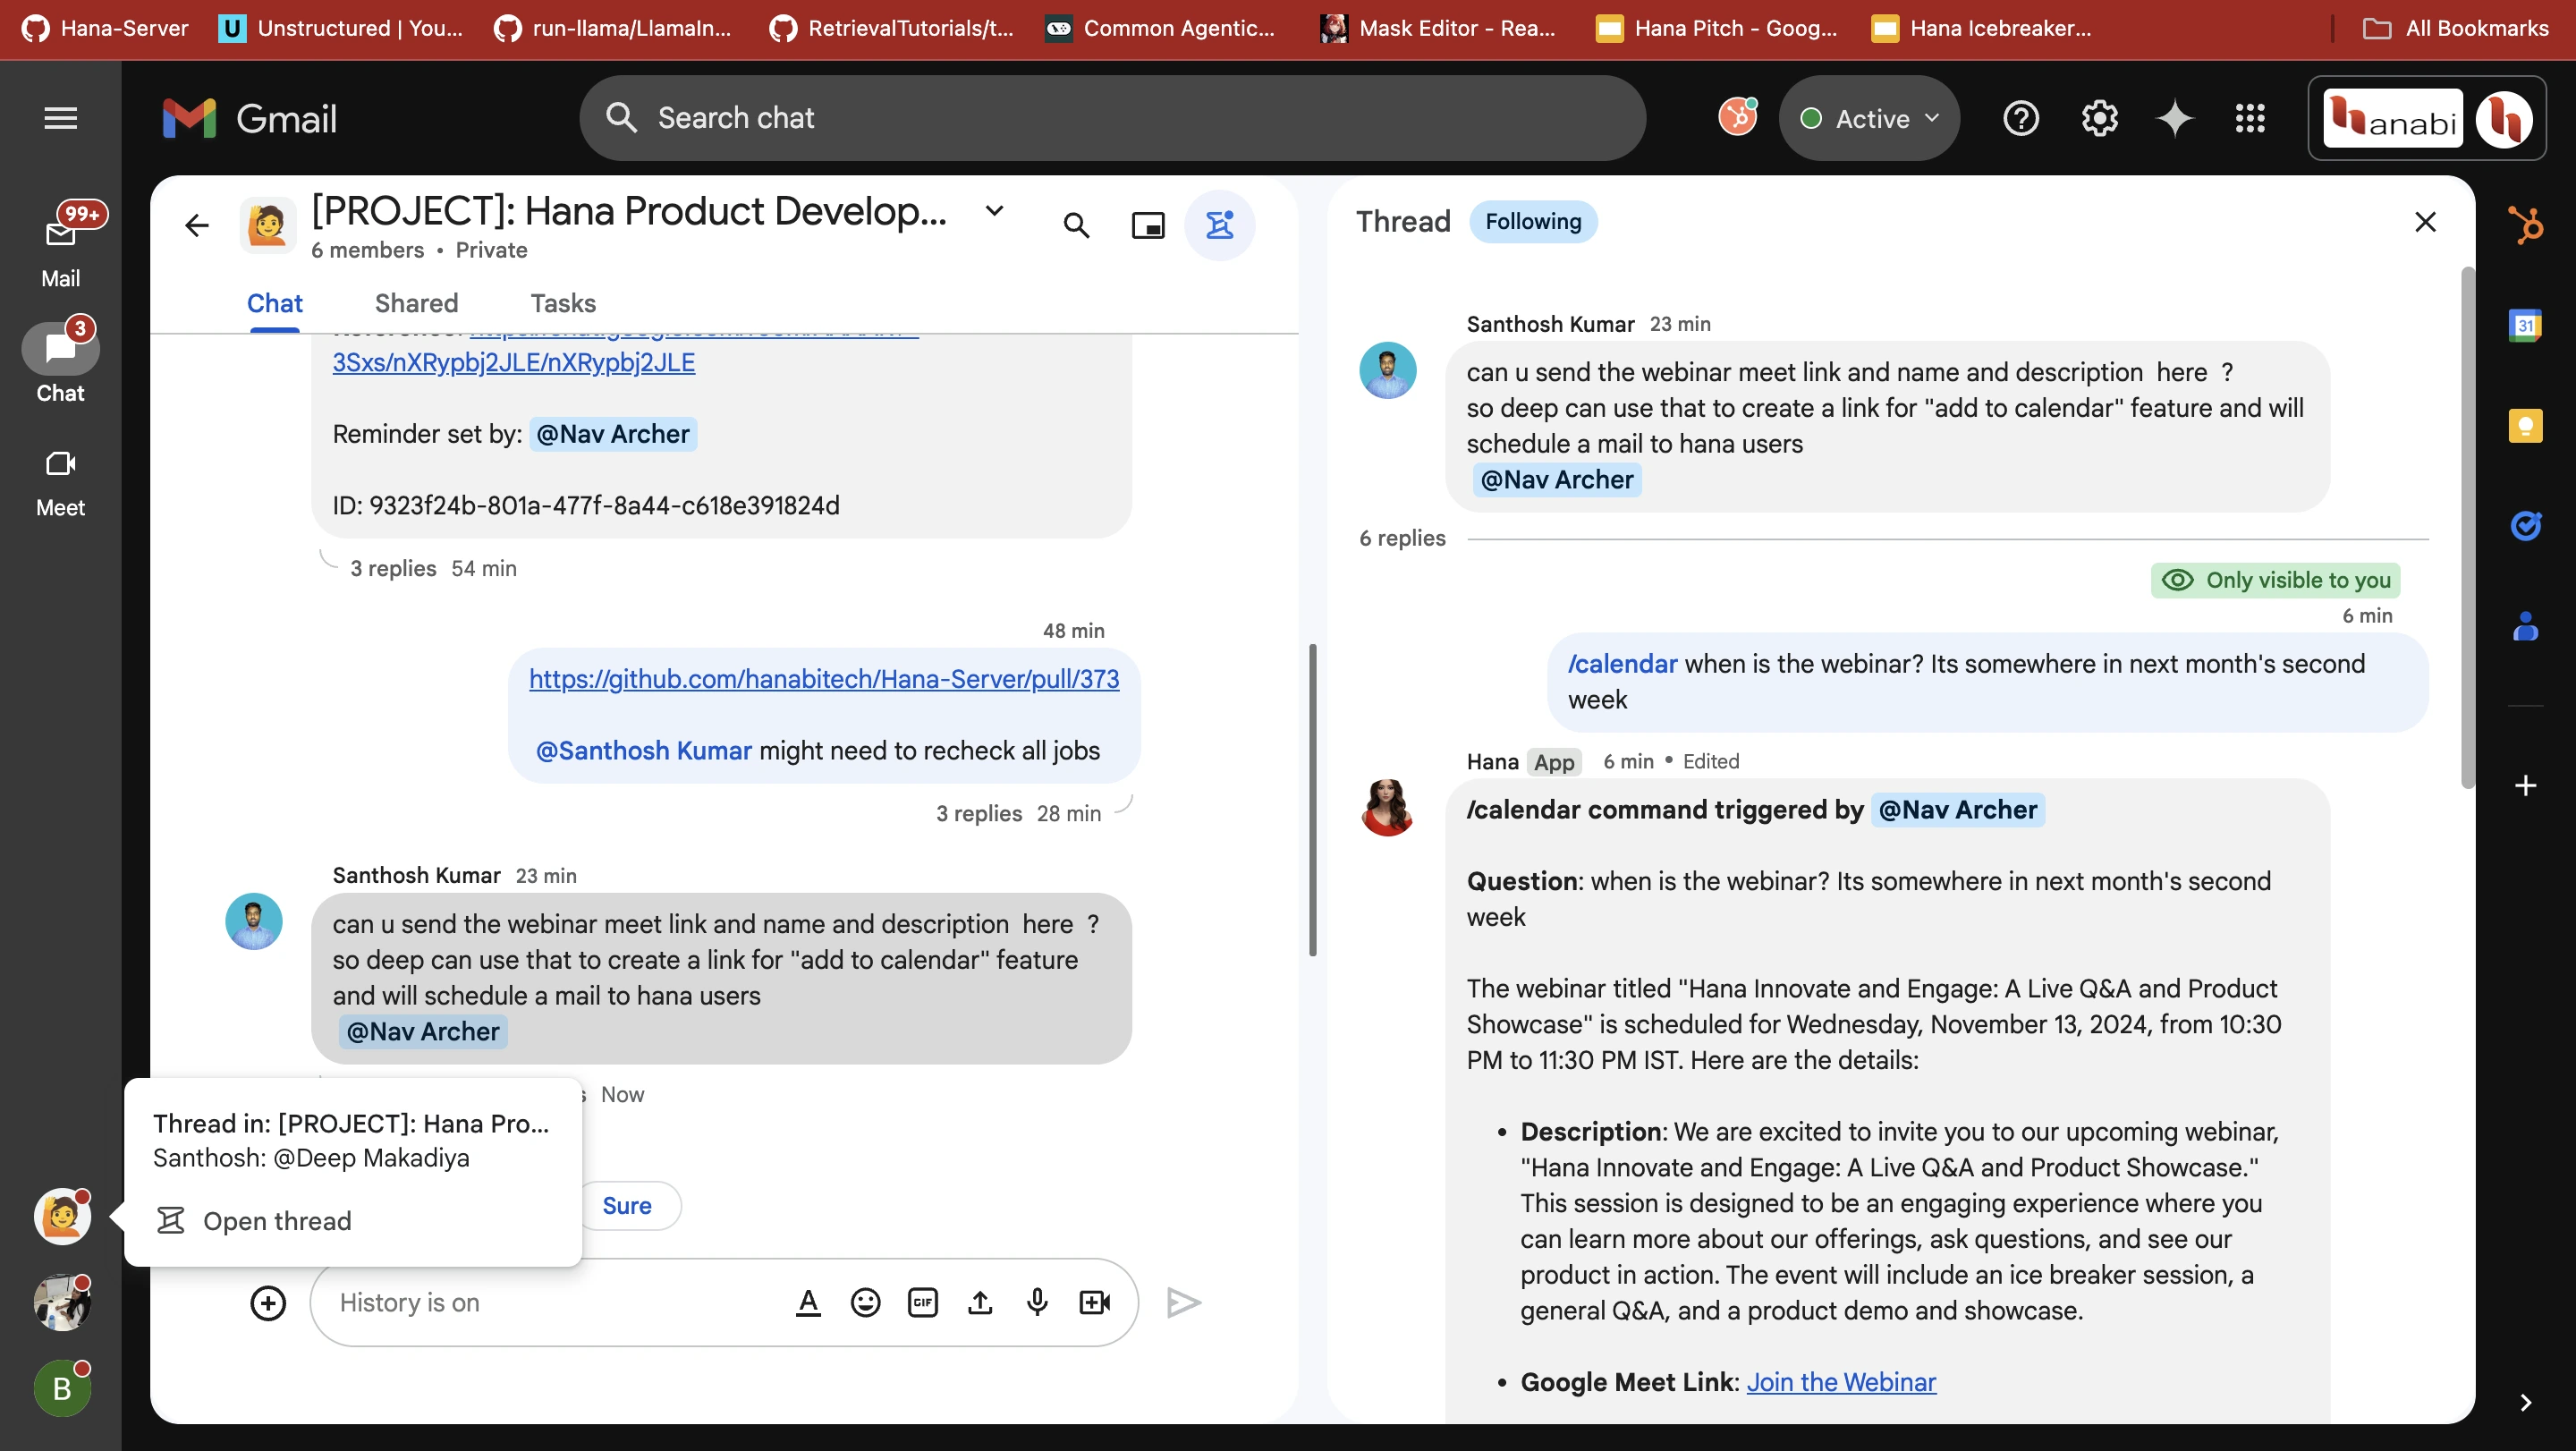Click the upload file icon

(x=980, y=1302)
